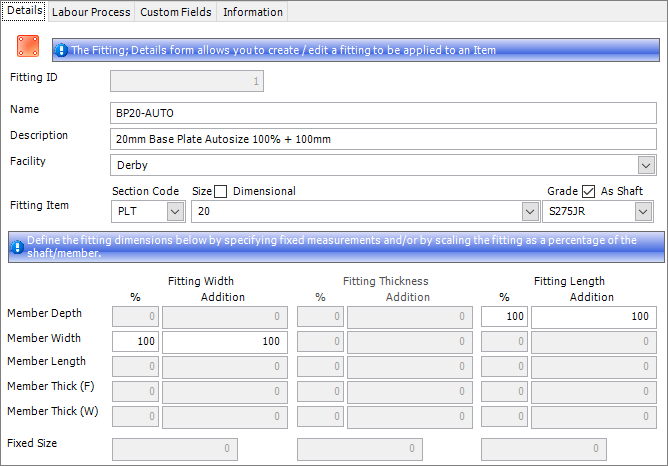Switch to the Labour Process tab
Screen dimensions: 668x466
[x=92, y=12]
